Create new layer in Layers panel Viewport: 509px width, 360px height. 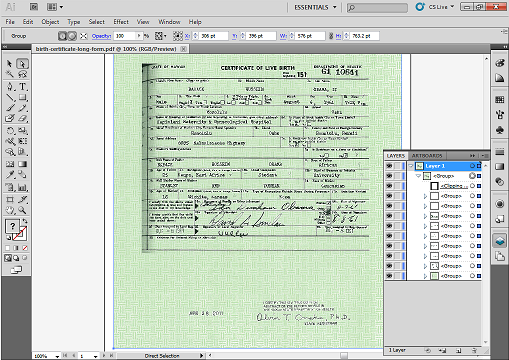point(459,350)
